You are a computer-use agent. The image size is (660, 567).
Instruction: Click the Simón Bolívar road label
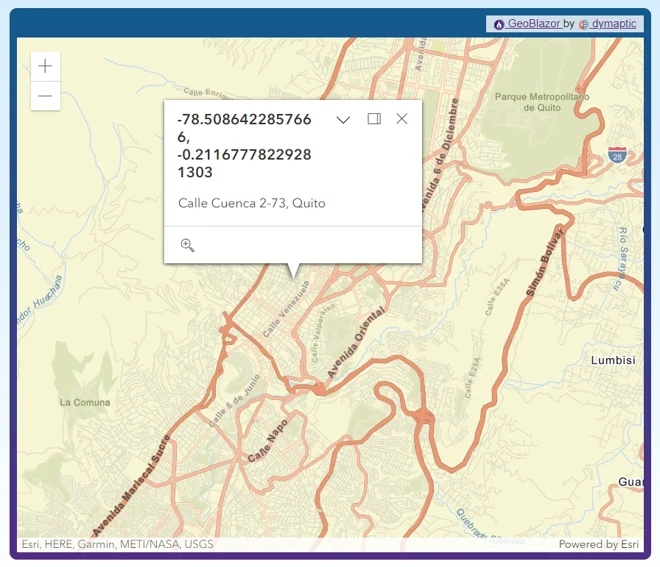click(x=544, y=262)
